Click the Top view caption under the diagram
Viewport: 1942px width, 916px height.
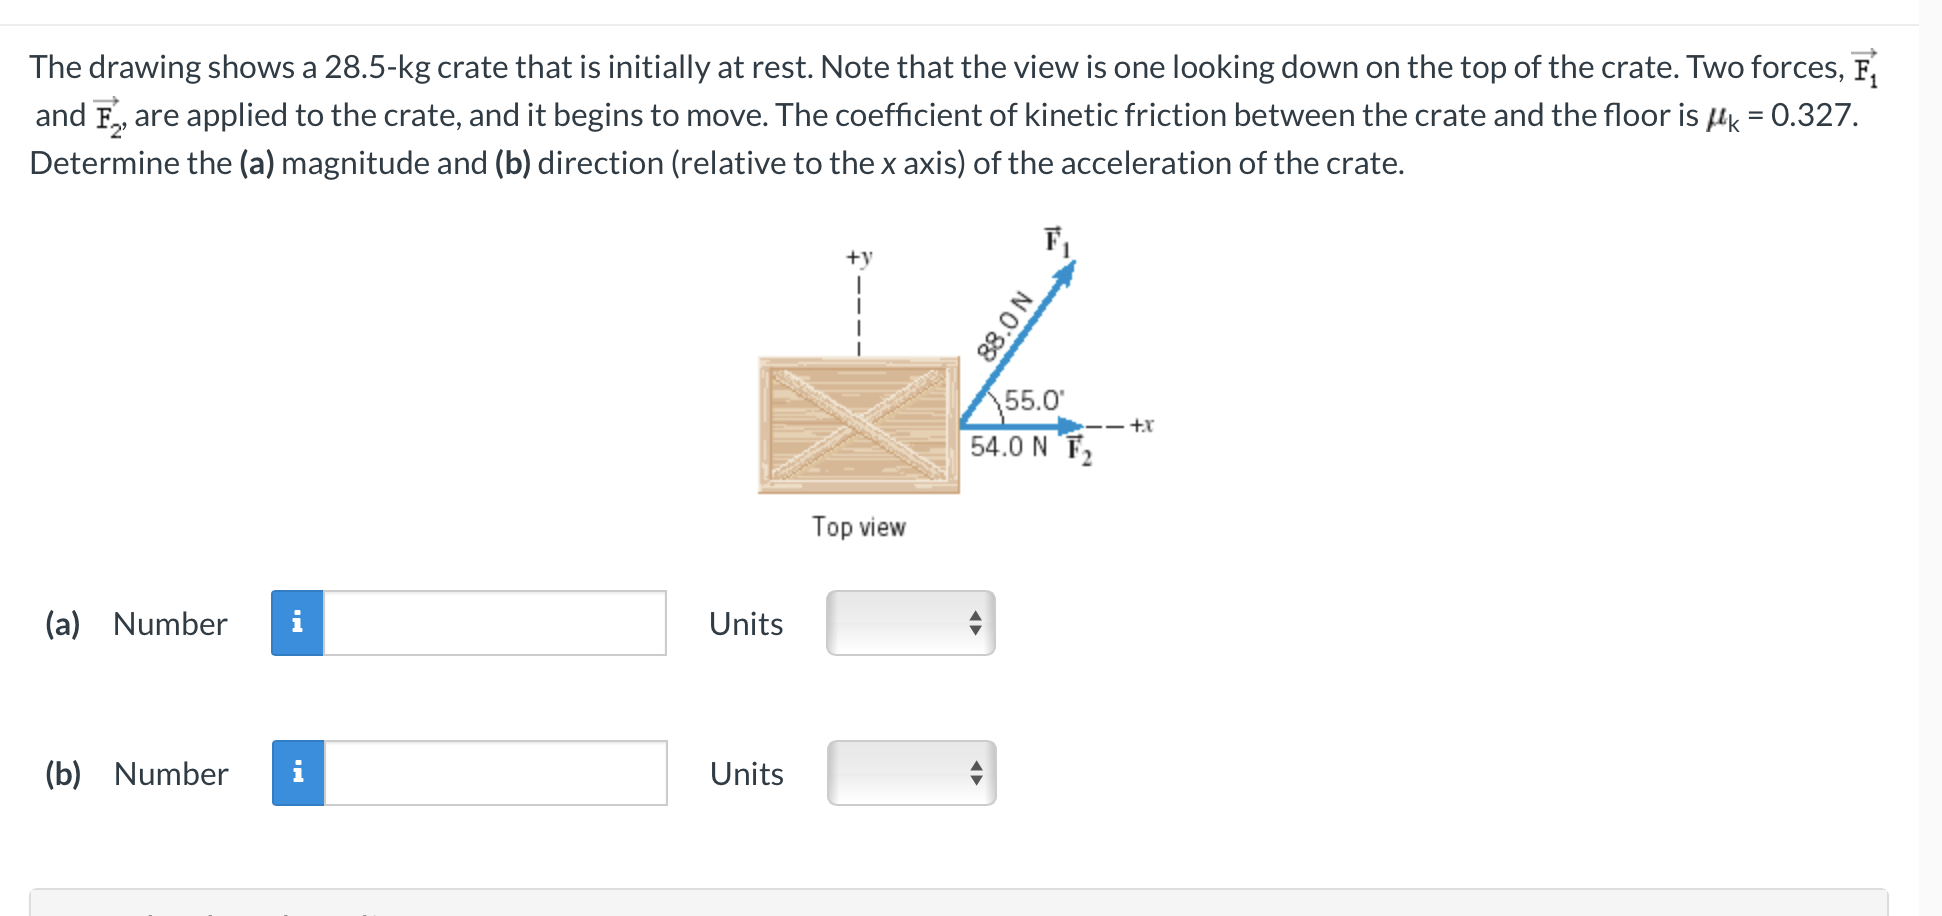860,528
